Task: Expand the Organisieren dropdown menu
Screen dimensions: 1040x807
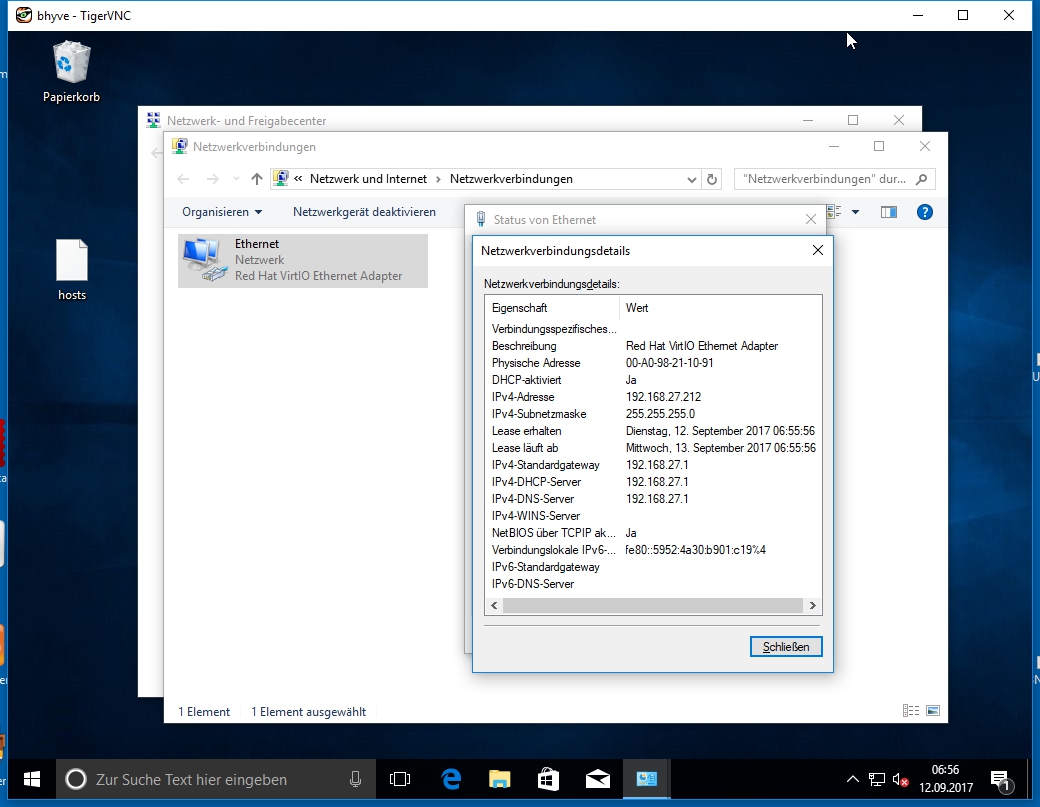Action: 222,212
